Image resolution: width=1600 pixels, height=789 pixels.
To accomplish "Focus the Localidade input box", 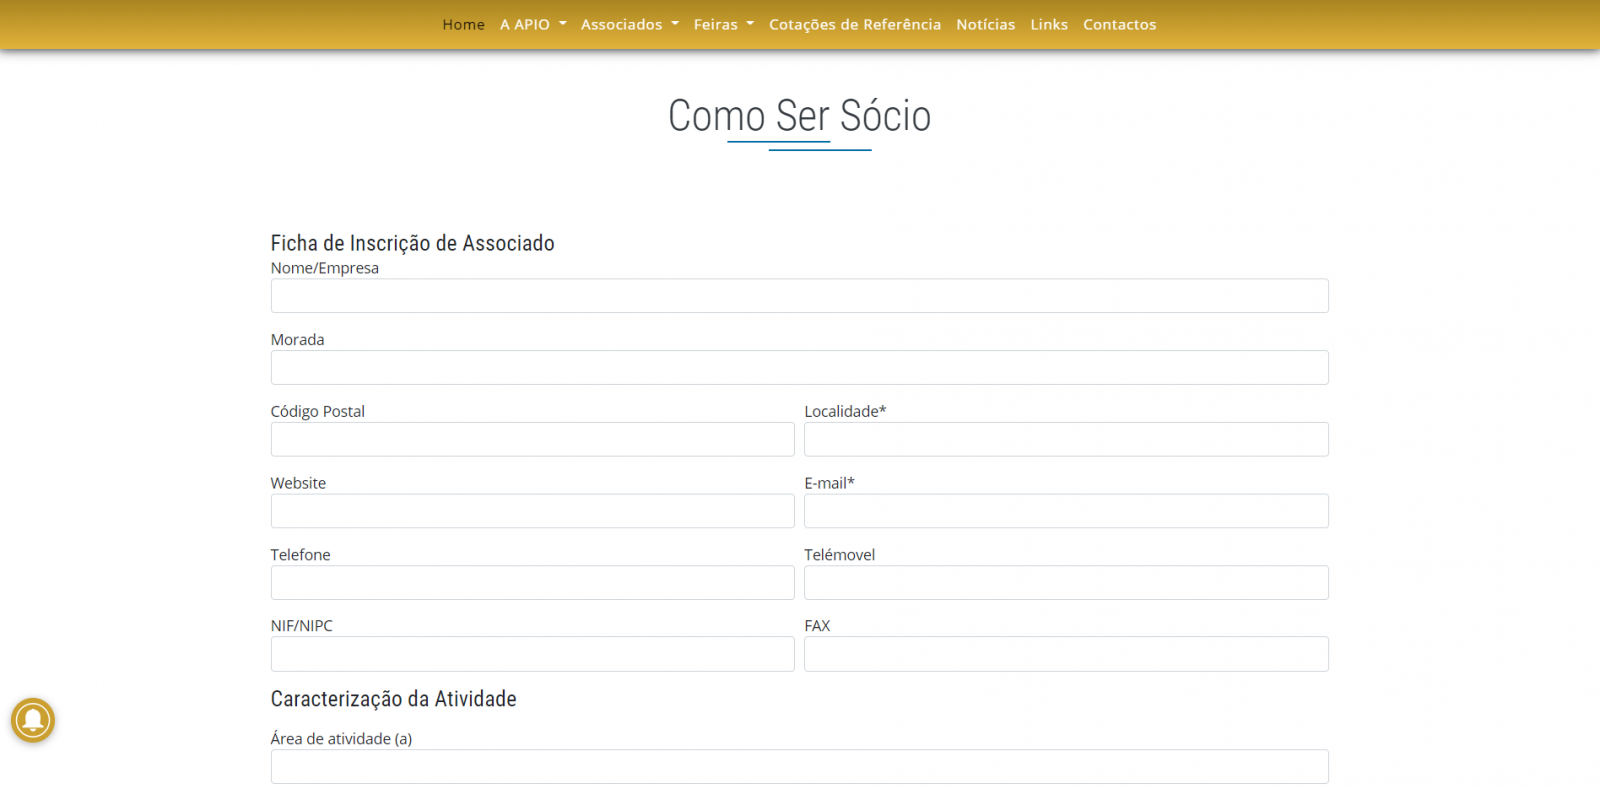I will click(1066, 440).
